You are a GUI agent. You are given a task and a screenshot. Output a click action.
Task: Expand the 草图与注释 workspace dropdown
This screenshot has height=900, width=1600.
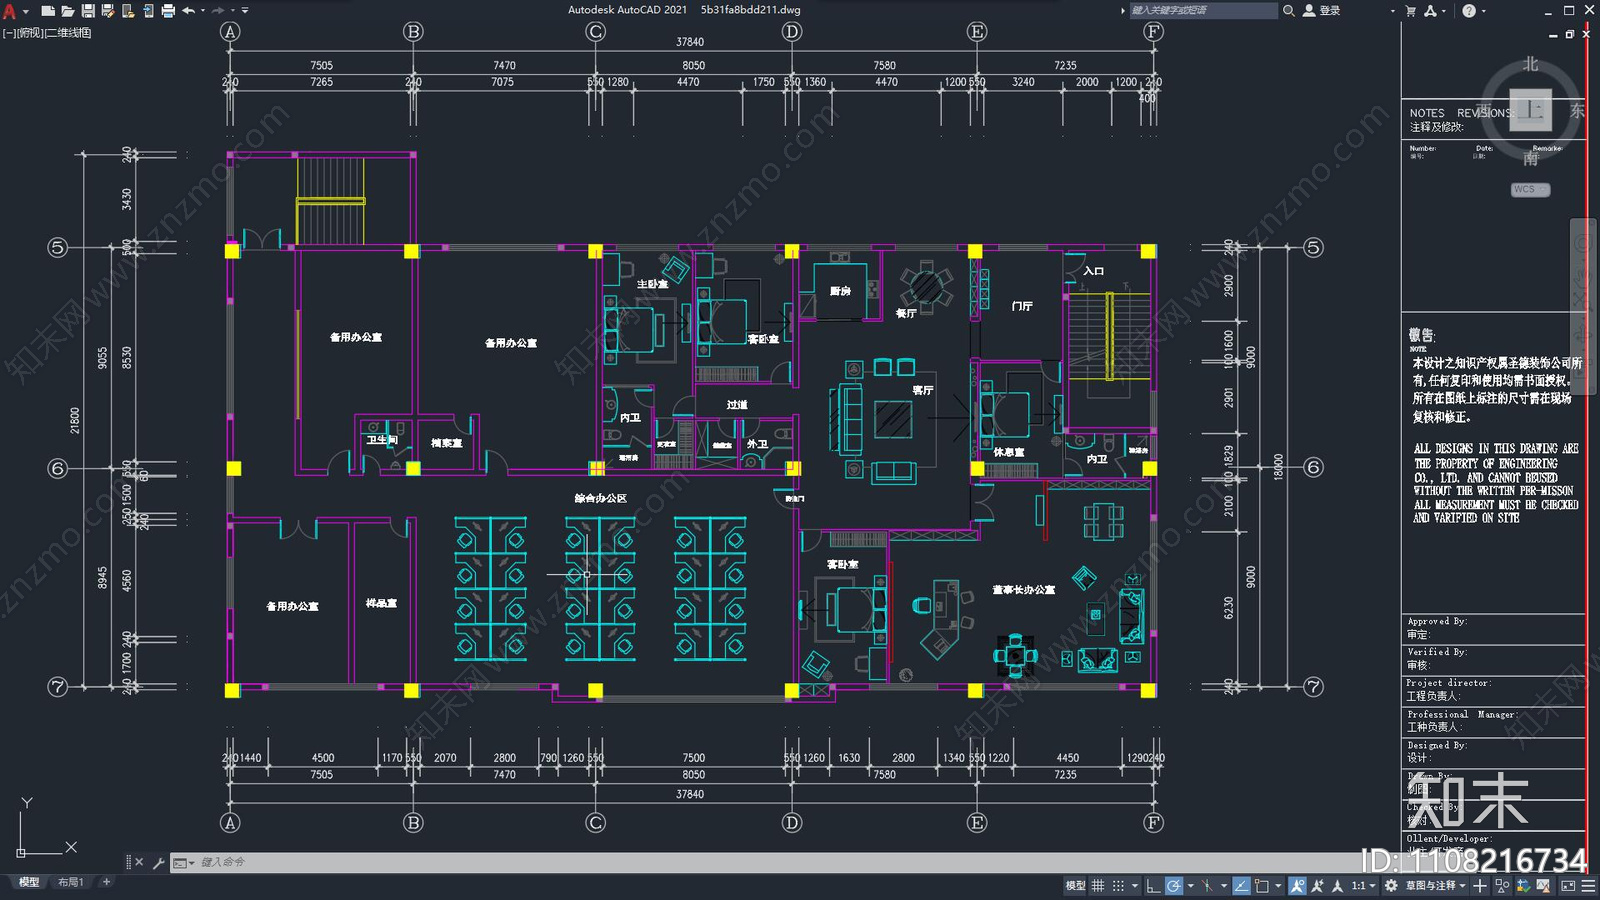(x=1436, y=885)
